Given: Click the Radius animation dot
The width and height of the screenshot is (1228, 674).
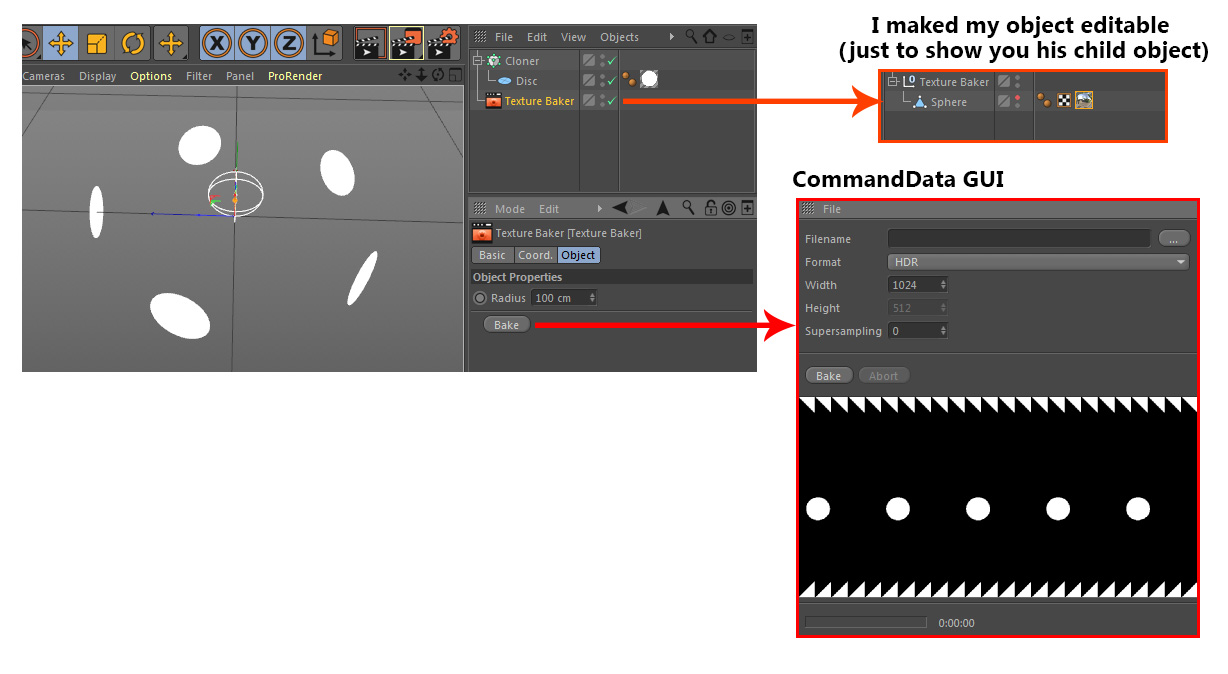Looking at the screenshot, I should pyautogui.click(x=480, y=298).
